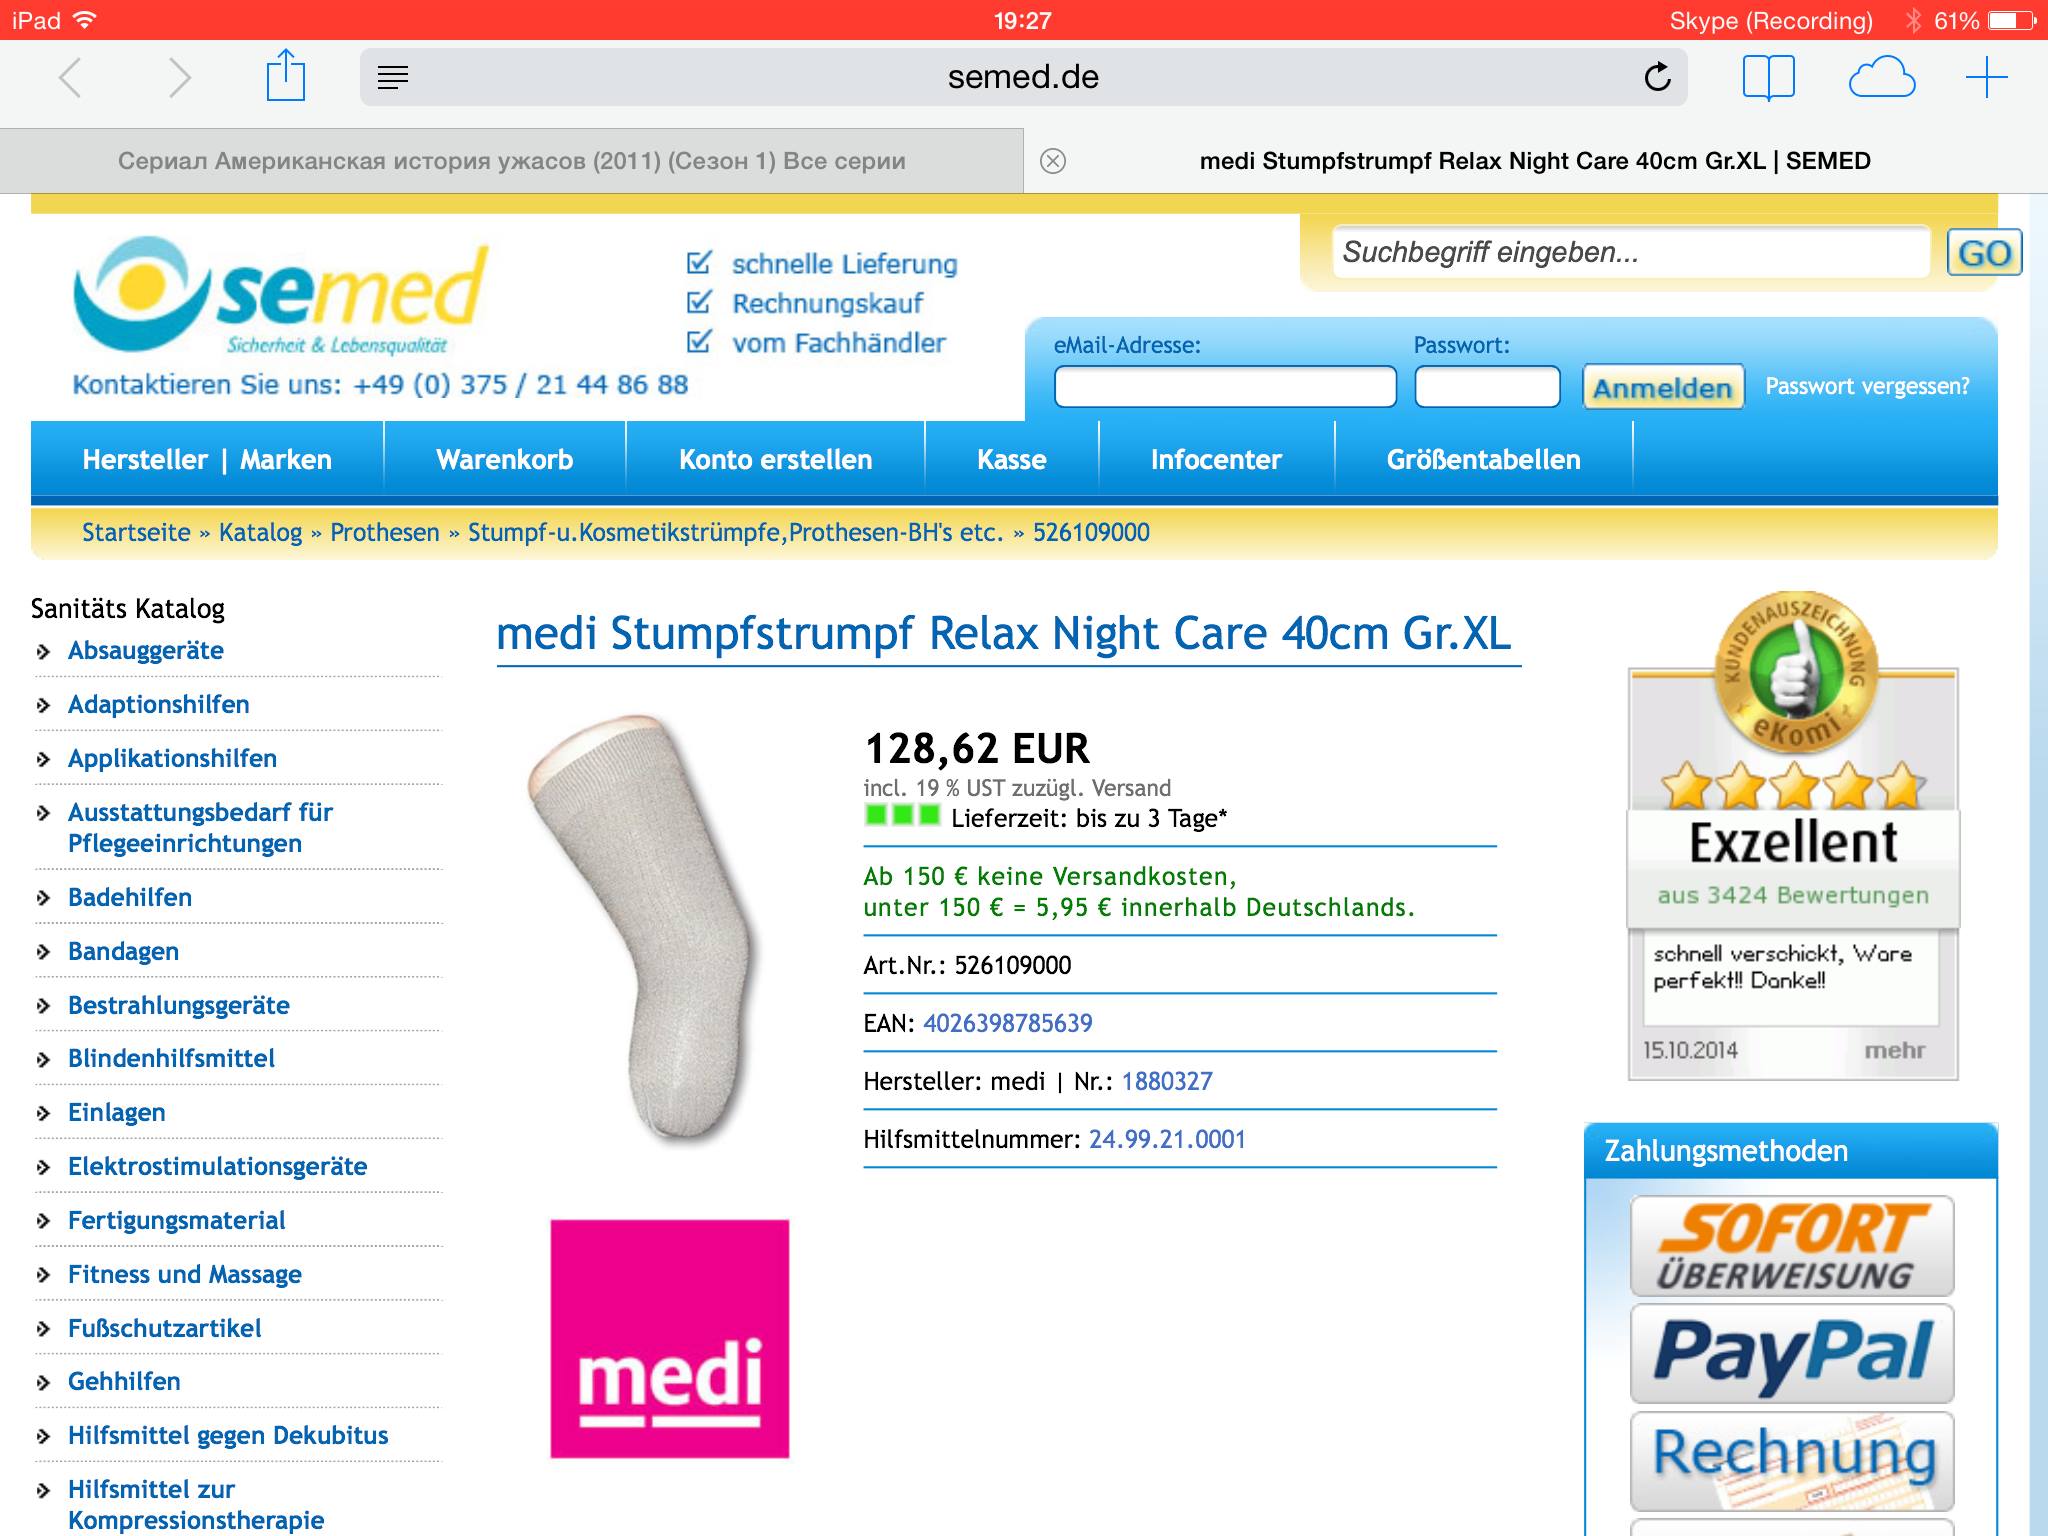This screenshot has width=2048, height=1536.
Task: Tap the Safari back arrow
Action: pos(69,77)
